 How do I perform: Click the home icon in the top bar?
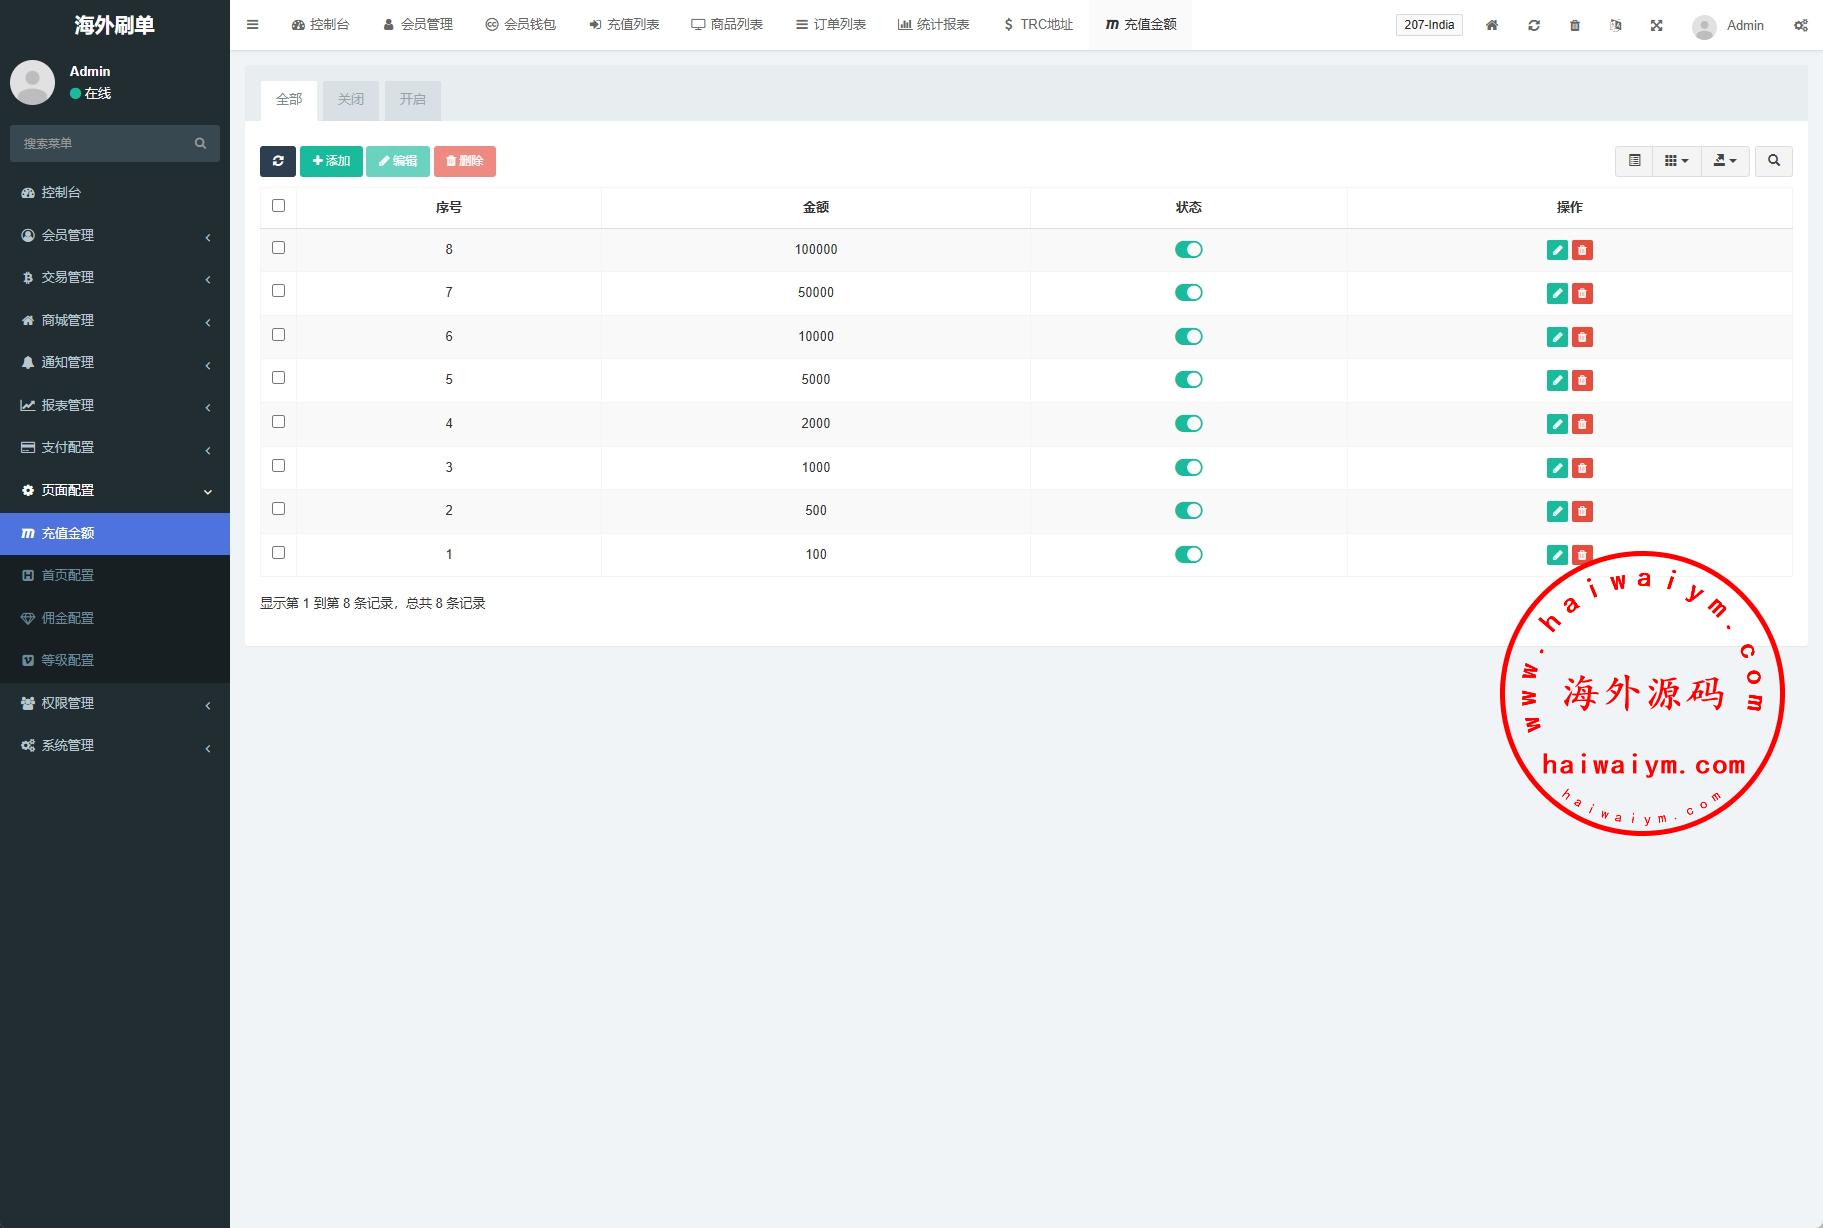[x=1492, y=25]
